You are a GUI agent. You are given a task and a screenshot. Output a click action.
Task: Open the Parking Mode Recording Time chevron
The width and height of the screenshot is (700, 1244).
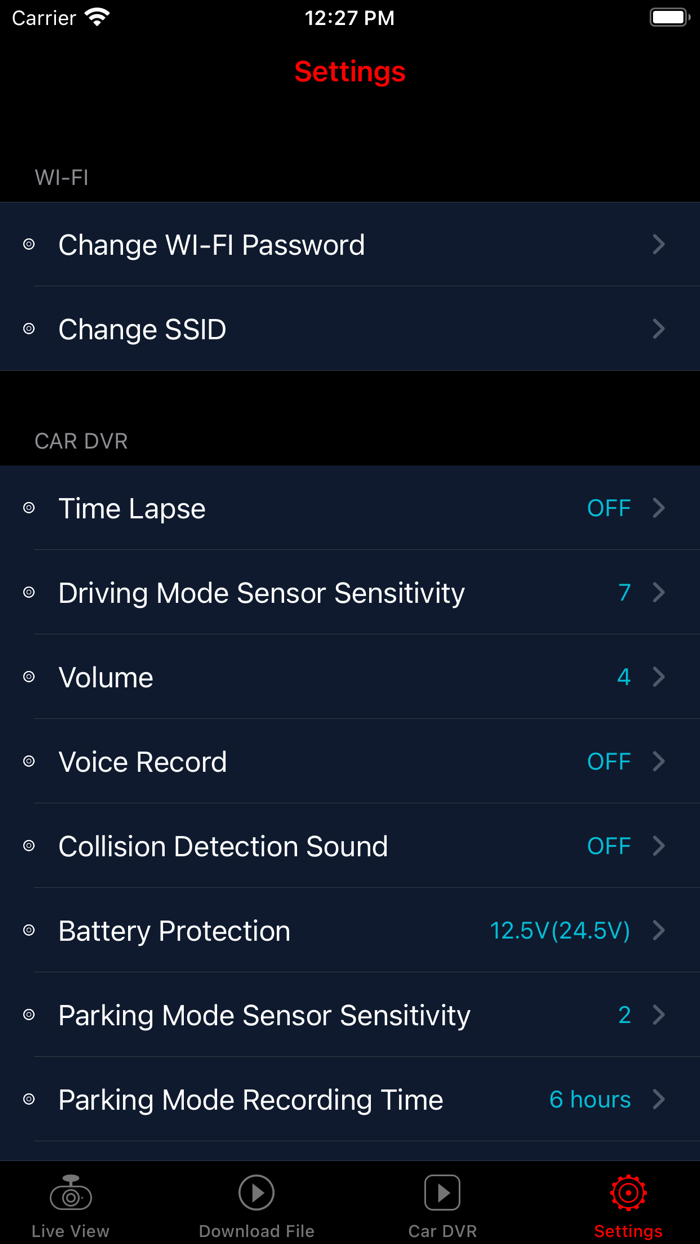coord(659,1099)
